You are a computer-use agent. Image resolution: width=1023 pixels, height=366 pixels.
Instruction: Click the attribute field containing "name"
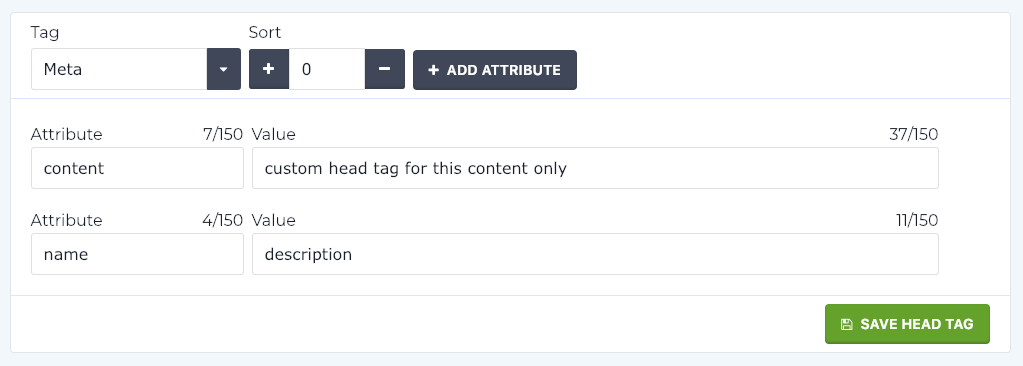(137, 254)
